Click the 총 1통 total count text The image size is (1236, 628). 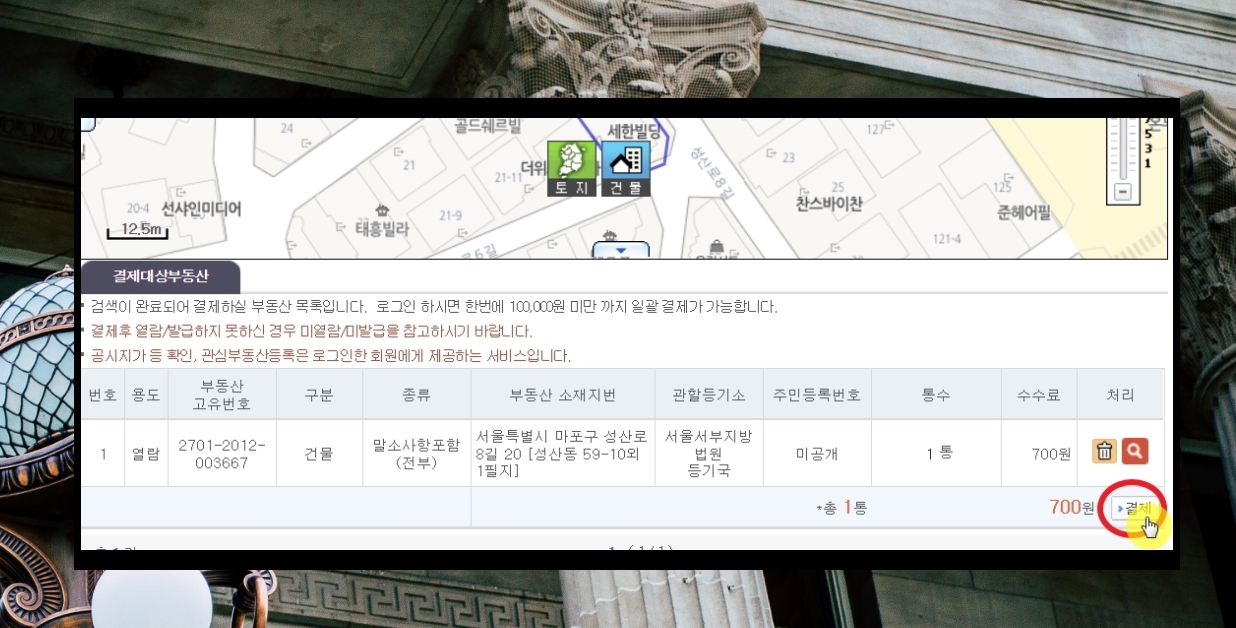click(x=842, y=508)
